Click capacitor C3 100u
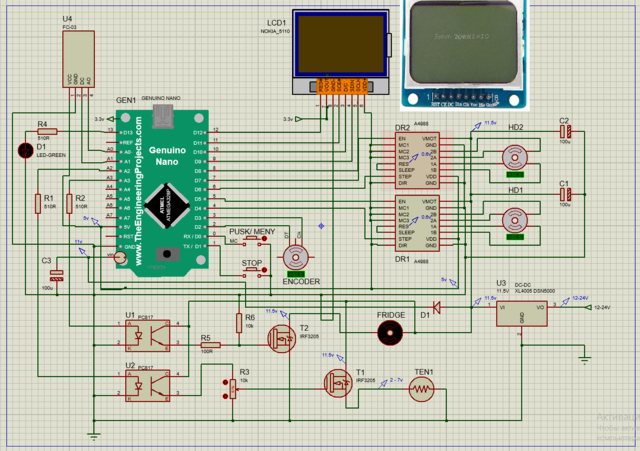The width and height of the screenshot is (640, 451). click(57, 275)
